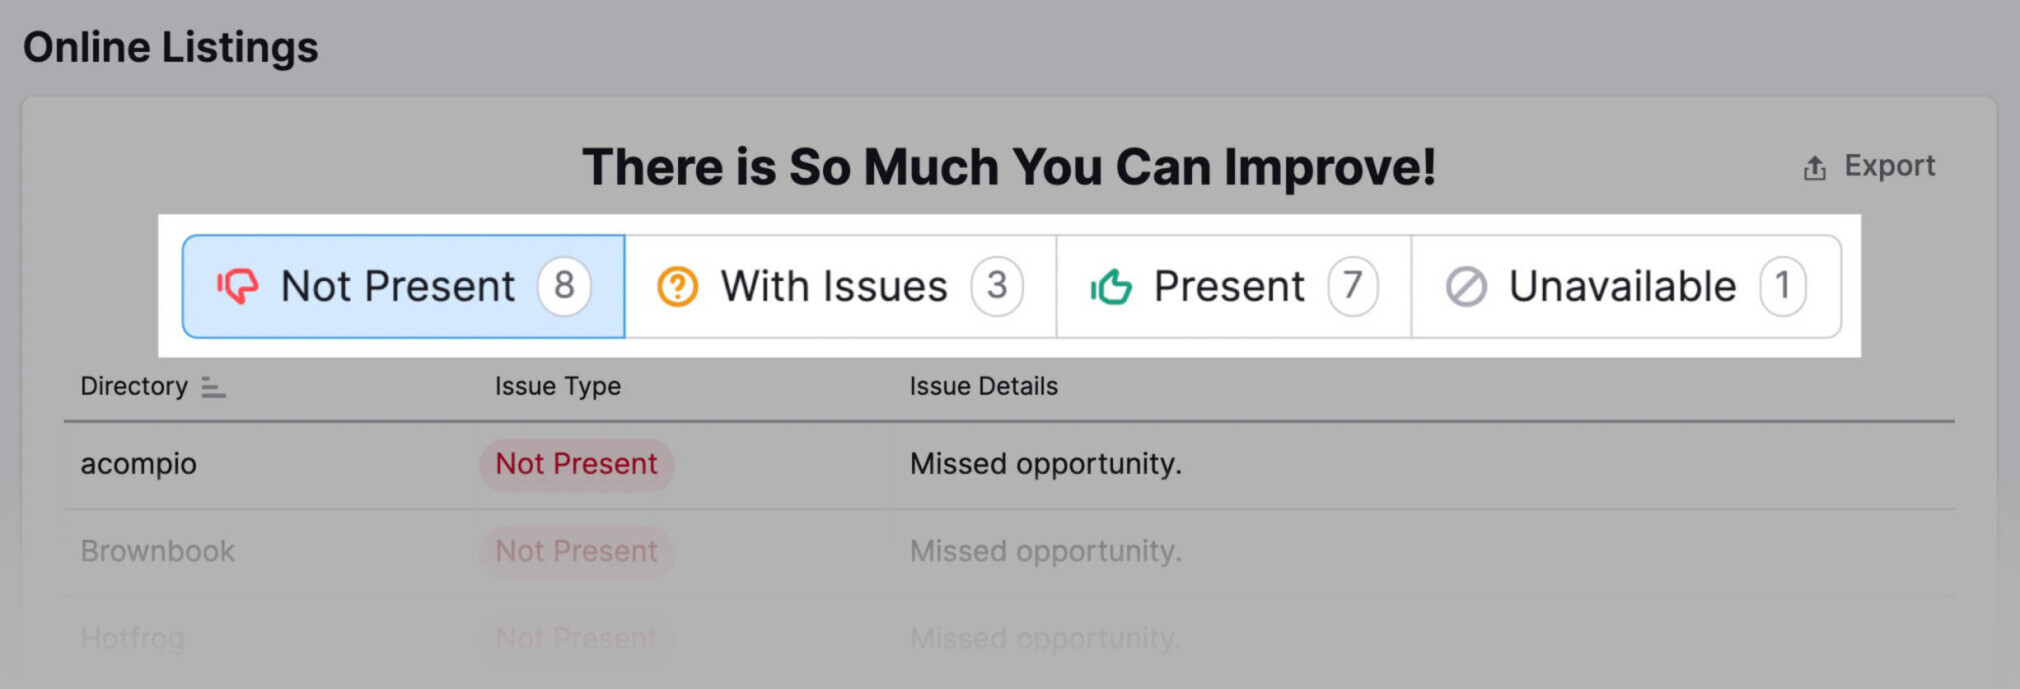Open the Present listings tab
The width and height of the screenshot is (2020, 689).
click(x=1229, y=287)
